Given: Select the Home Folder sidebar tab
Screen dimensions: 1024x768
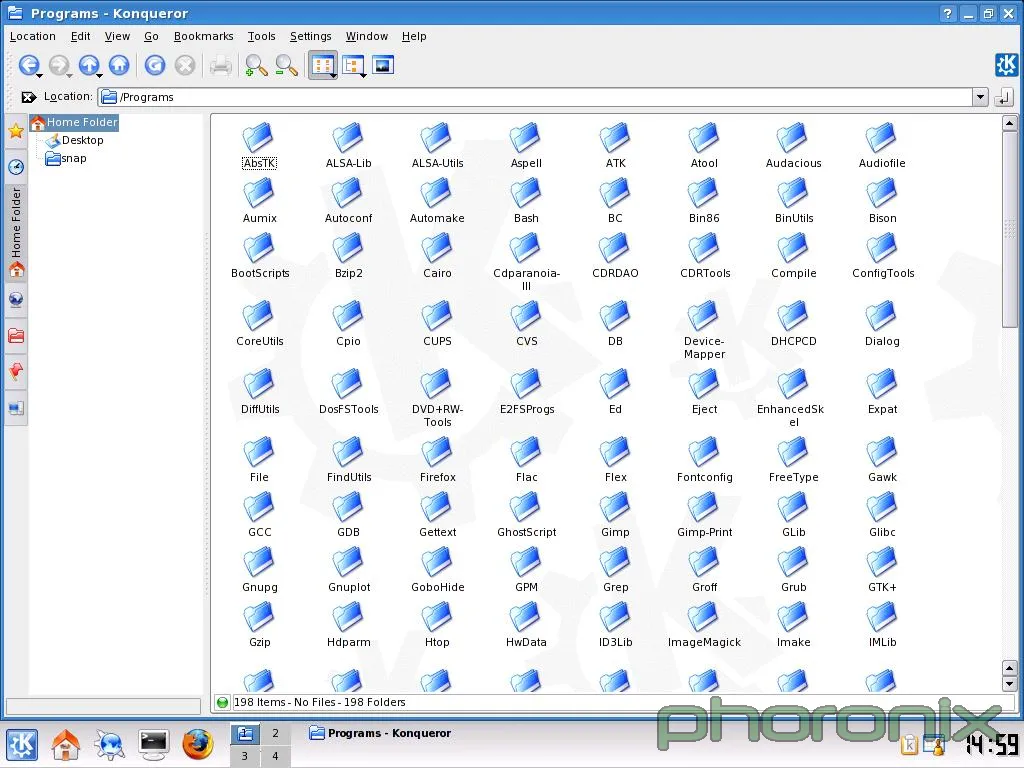Looking at the screenshot, I should pyautogui.click(x=16, y=232).
